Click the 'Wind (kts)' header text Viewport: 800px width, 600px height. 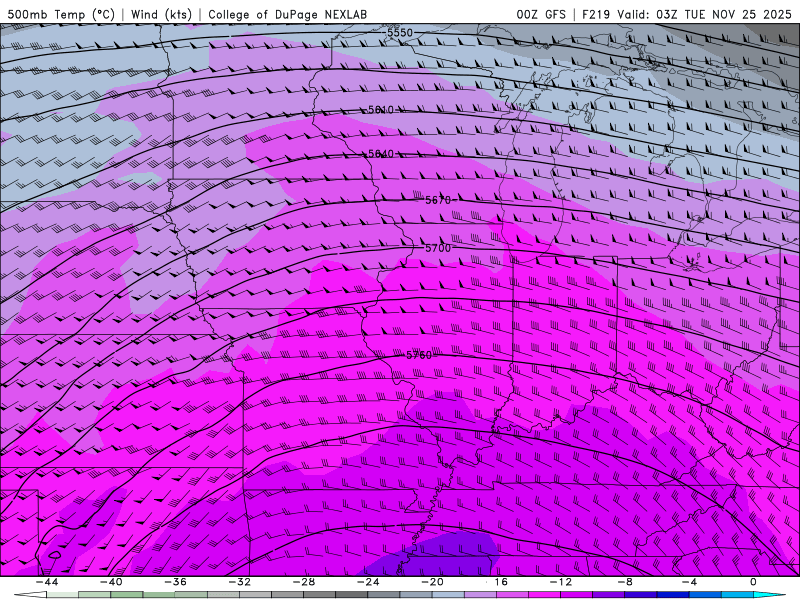pyautogui.click(x=161, y=14)
